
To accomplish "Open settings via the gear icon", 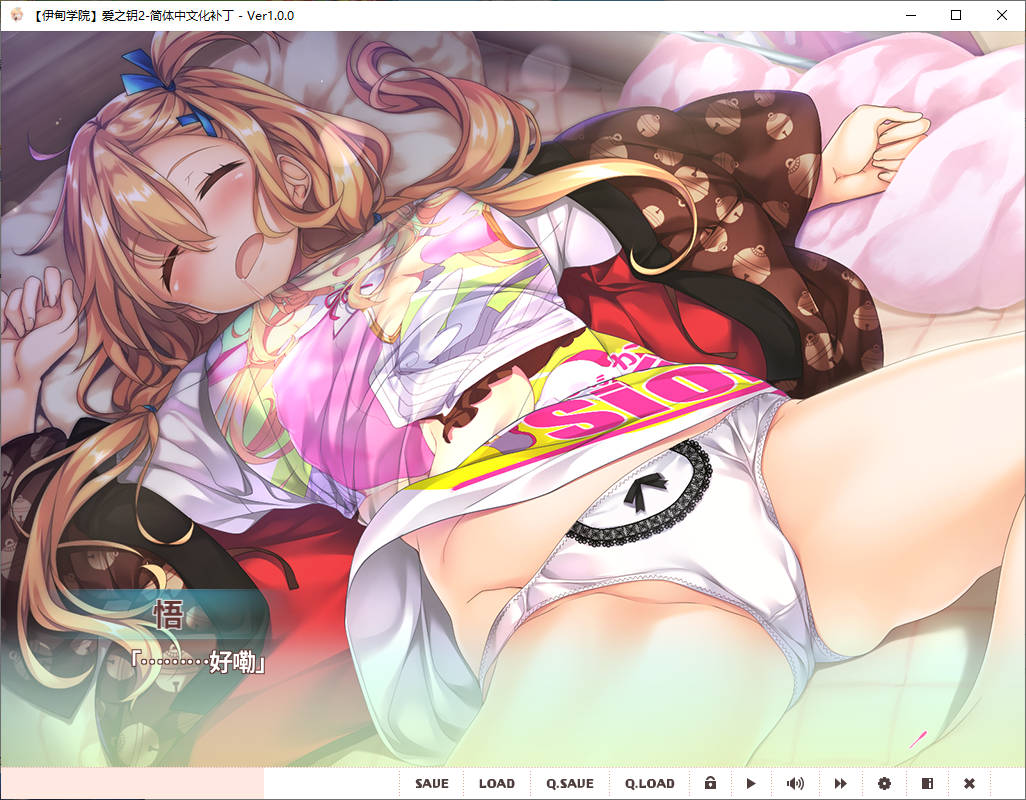I will [884, 783].
